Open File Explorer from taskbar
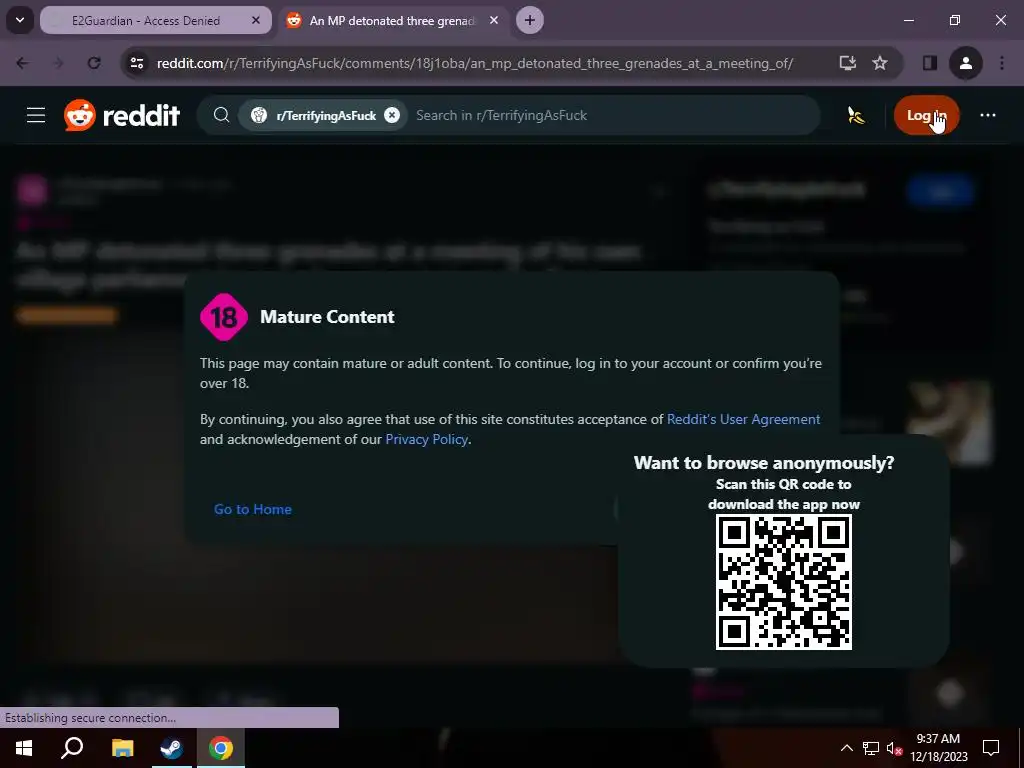 [122, 748]
